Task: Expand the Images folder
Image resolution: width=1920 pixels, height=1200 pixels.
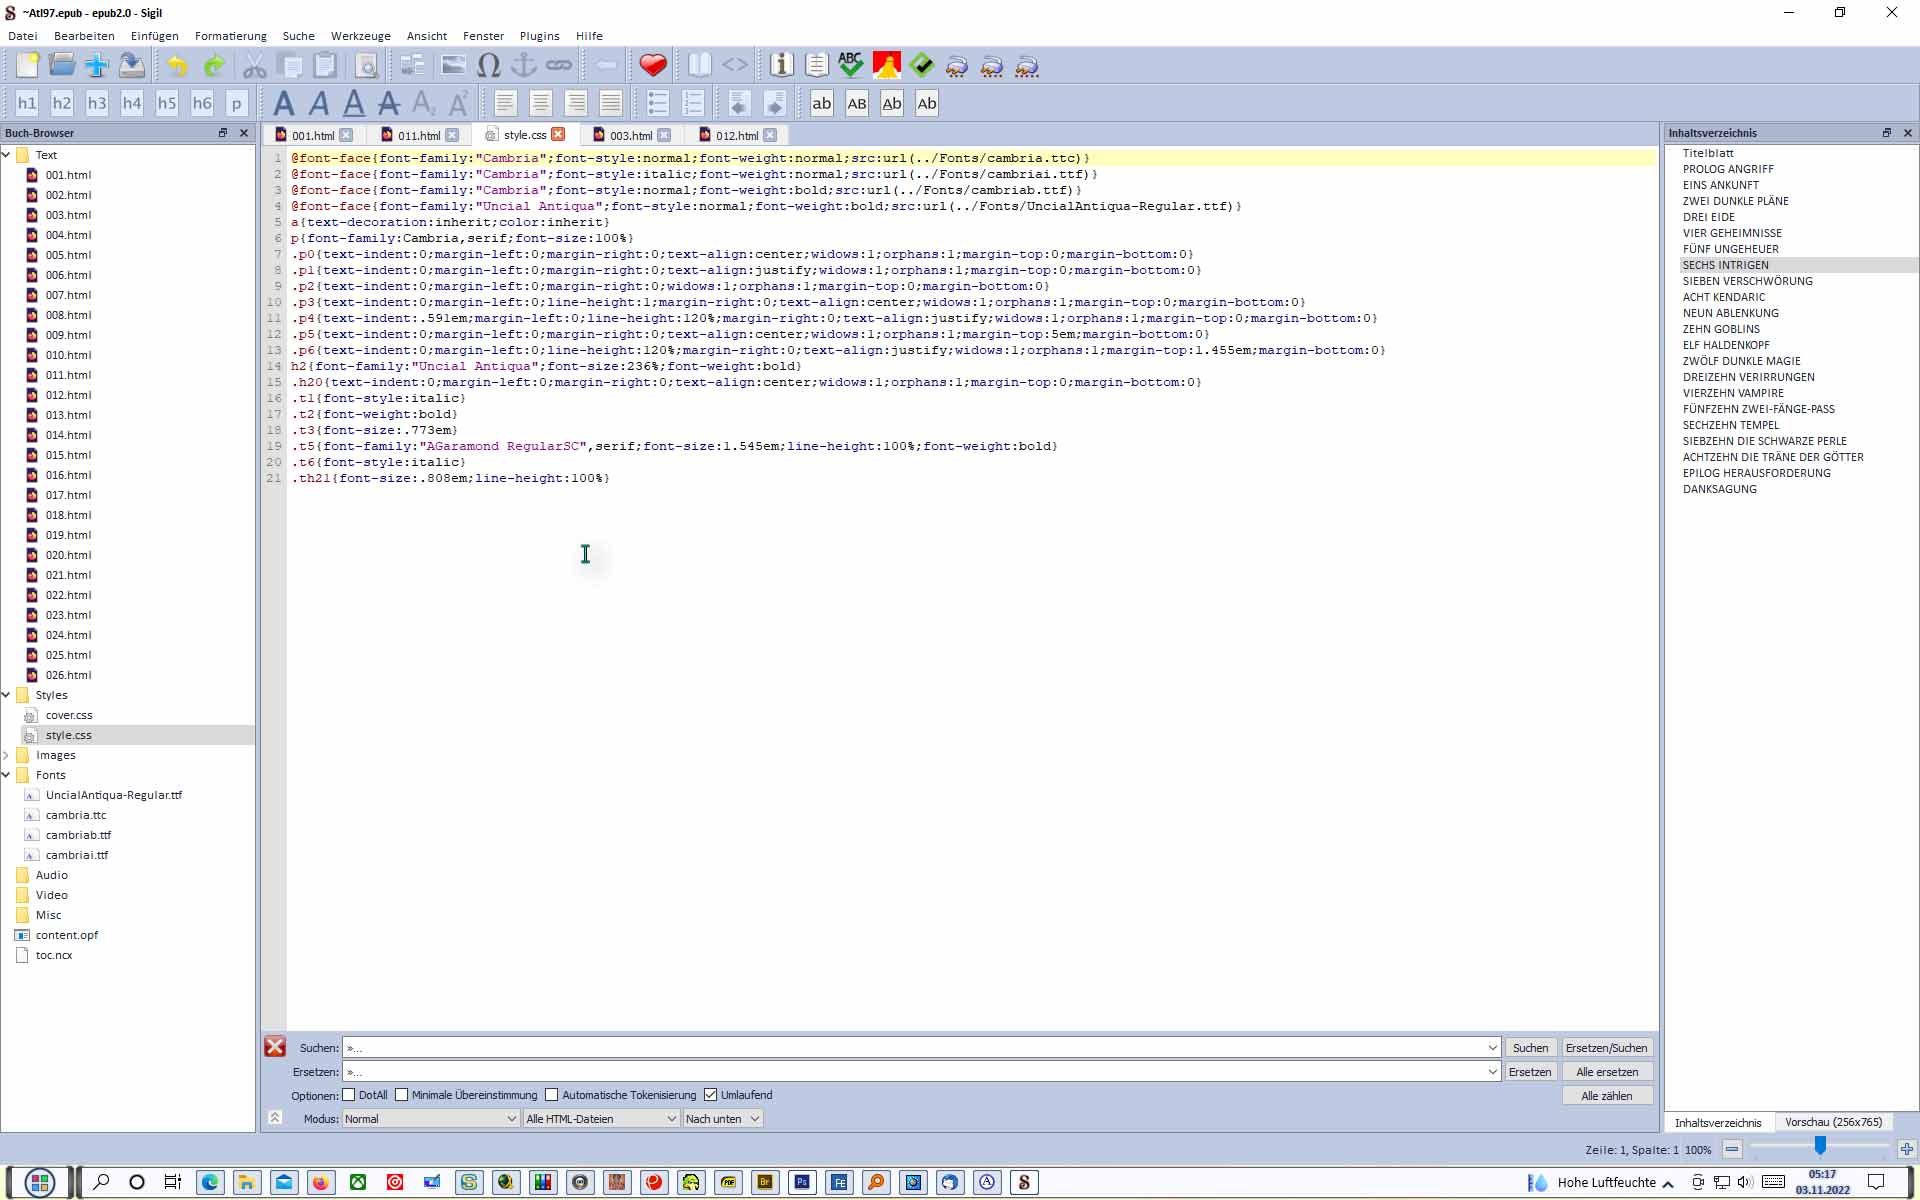Action: (x=7, y=755)
